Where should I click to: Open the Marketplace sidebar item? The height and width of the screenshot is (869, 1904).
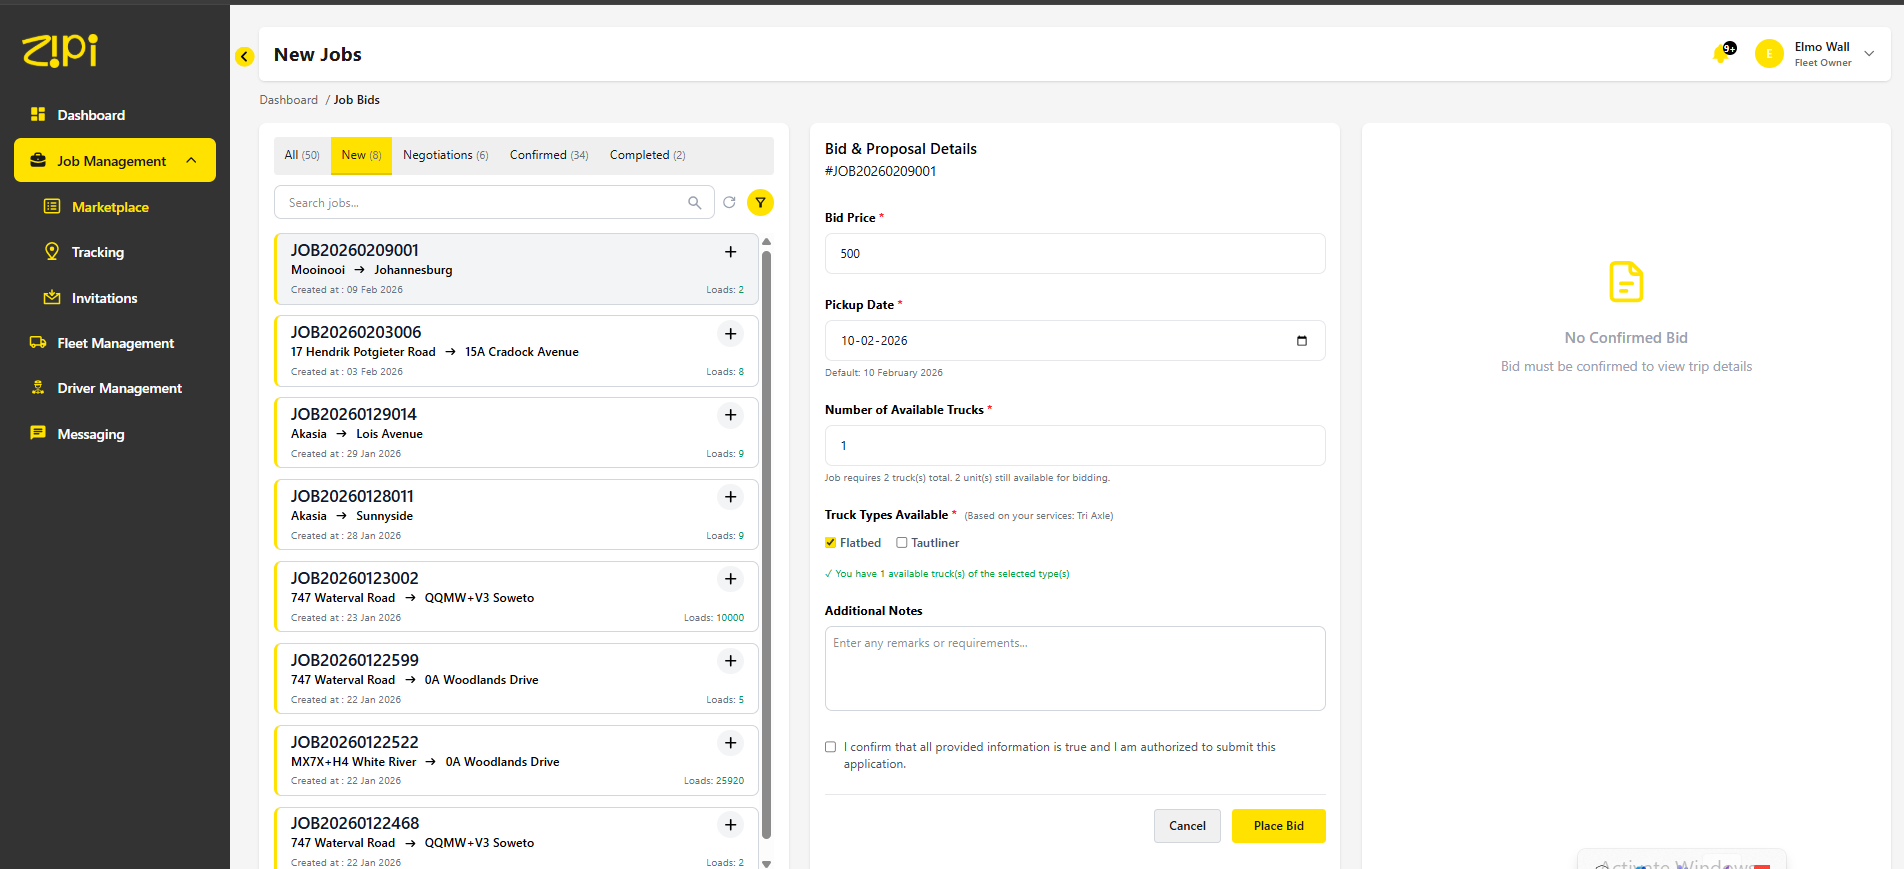coord(110,207)
